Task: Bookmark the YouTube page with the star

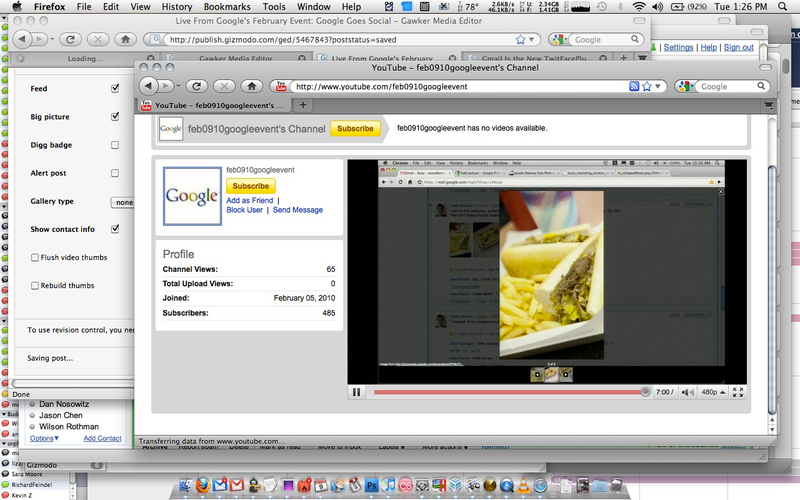Action: point(646,86)
